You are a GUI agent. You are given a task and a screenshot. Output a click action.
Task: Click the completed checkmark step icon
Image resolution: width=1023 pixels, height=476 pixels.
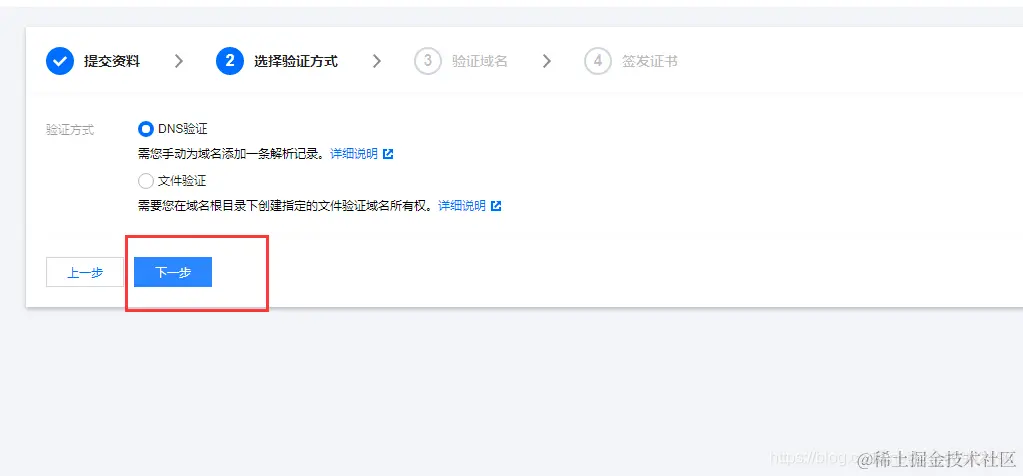coord(59,61)
